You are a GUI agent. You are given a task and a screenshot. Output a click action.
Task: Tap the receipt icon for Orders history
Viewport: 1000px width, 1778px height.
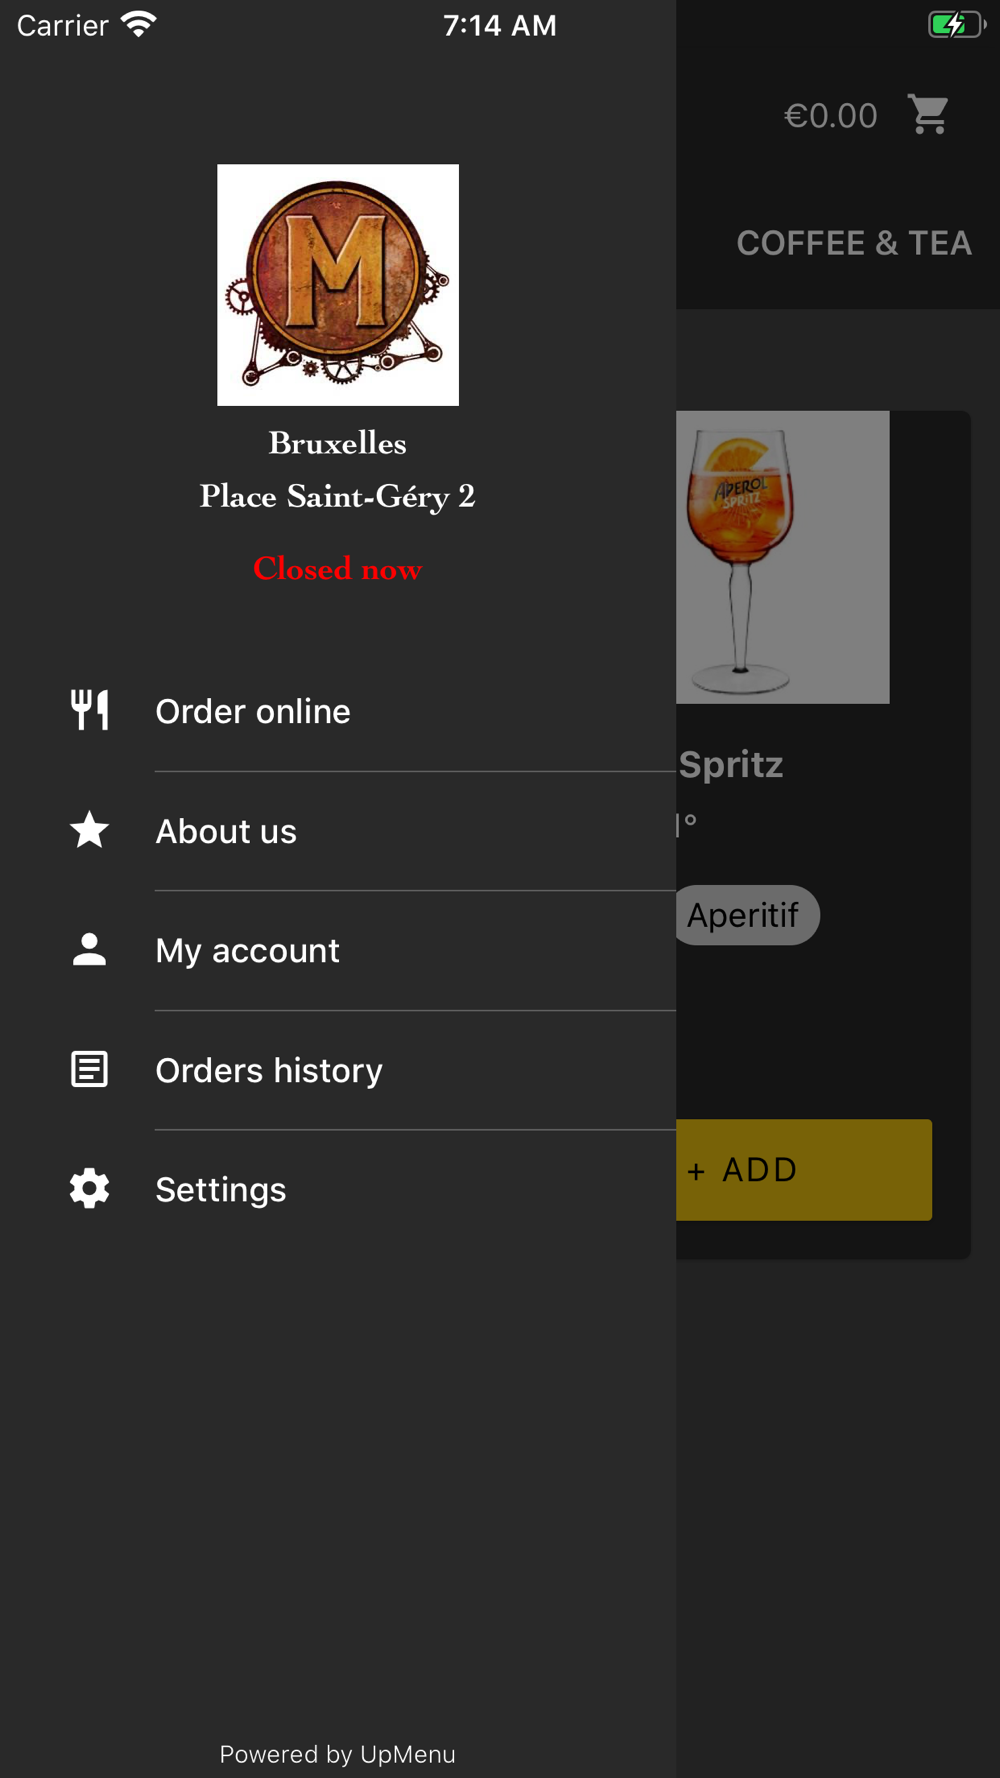pyautogui.click(x=89, y=1069)
